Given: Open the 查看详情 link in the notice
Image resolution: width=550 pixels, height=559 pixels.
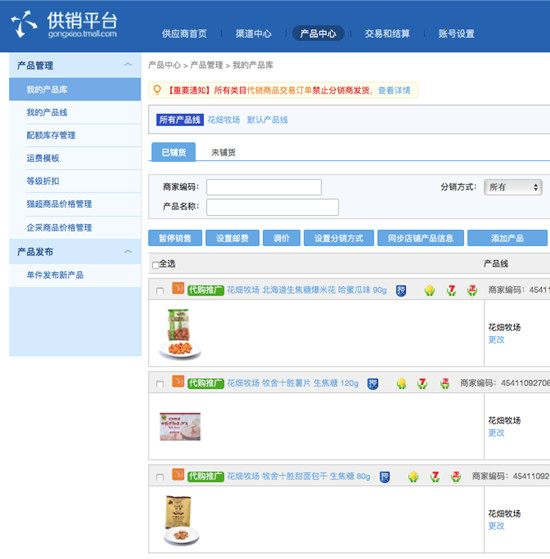Looking at the screenshot, I should (394, 90).
